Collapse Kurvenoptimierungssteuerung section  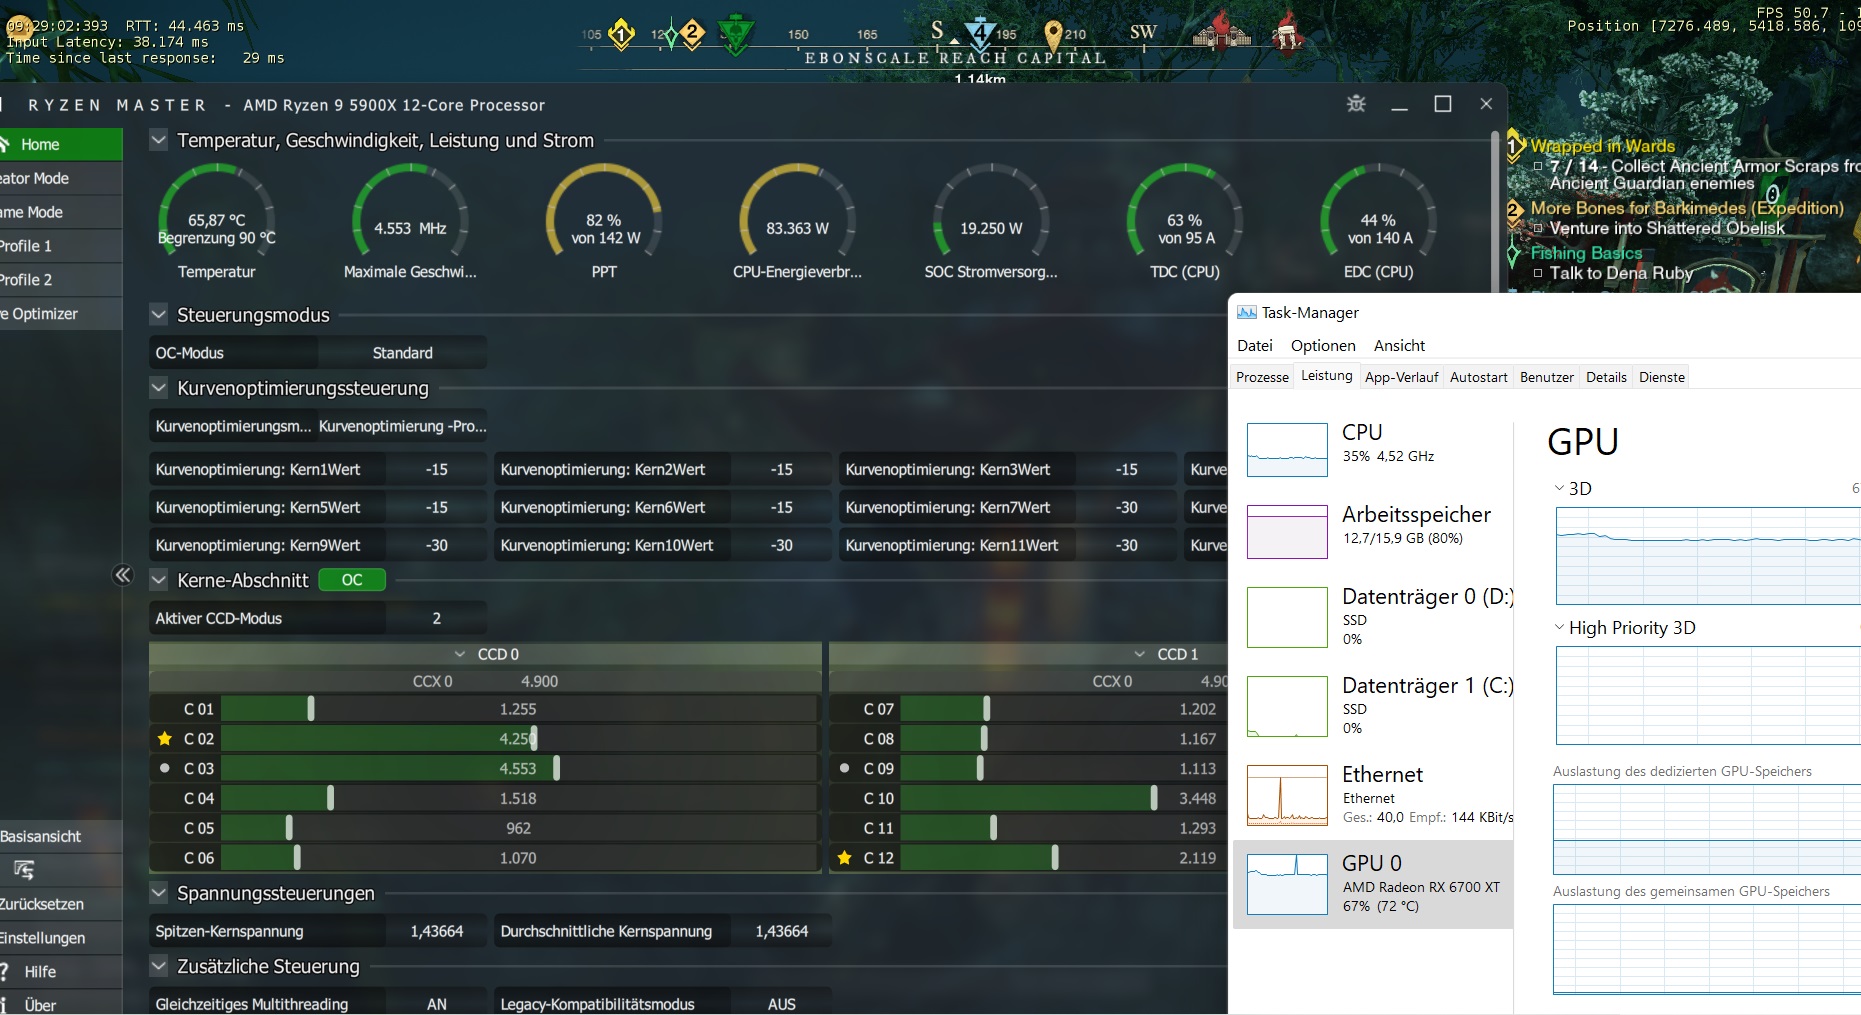click(x=158, y=387)
